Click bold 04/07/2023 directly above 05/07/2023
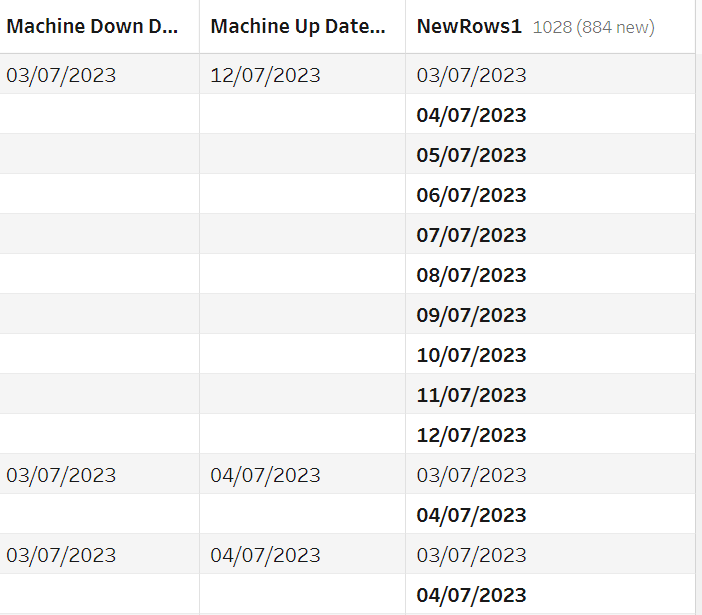Image resolution: width=702 pixels, height=615 pixels. (471, 115)
